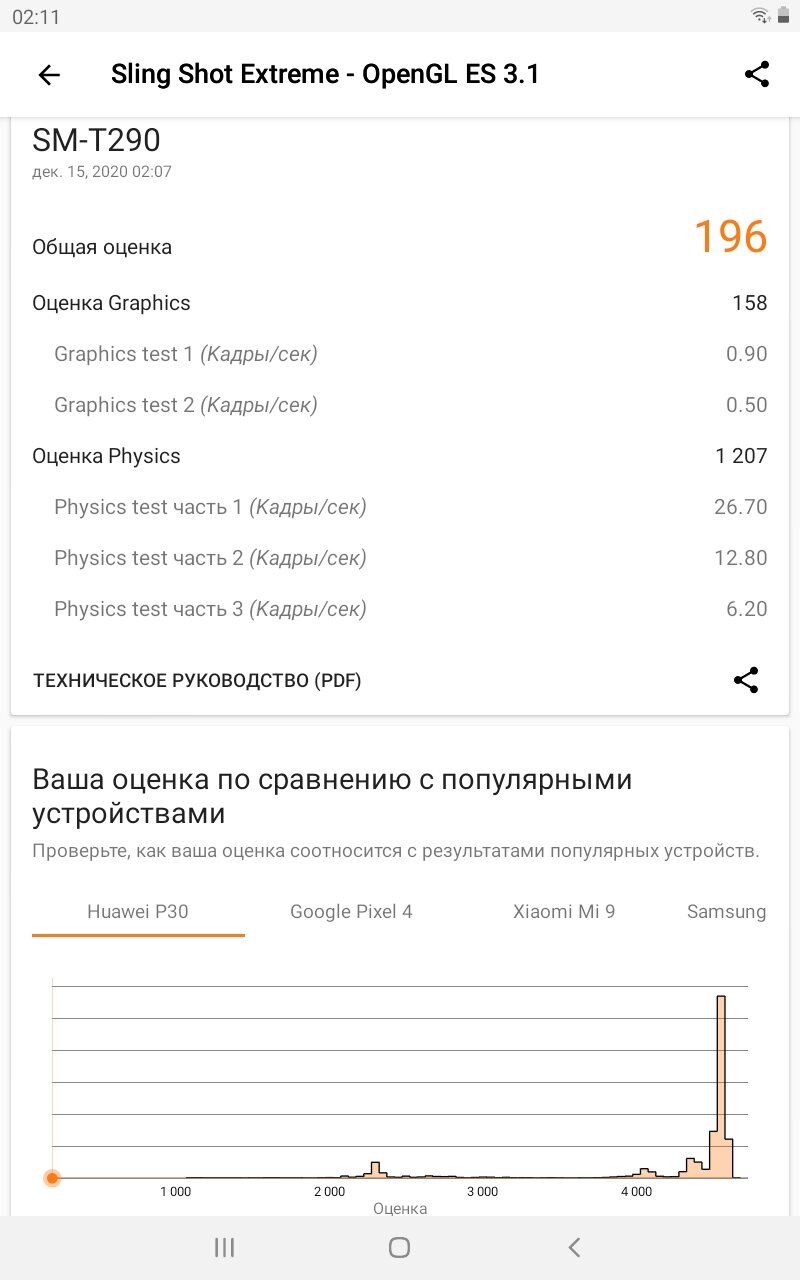Screen dimensions: 800x1280
Task: Select the Оценка Graphics row
Action: pos(400,303)
